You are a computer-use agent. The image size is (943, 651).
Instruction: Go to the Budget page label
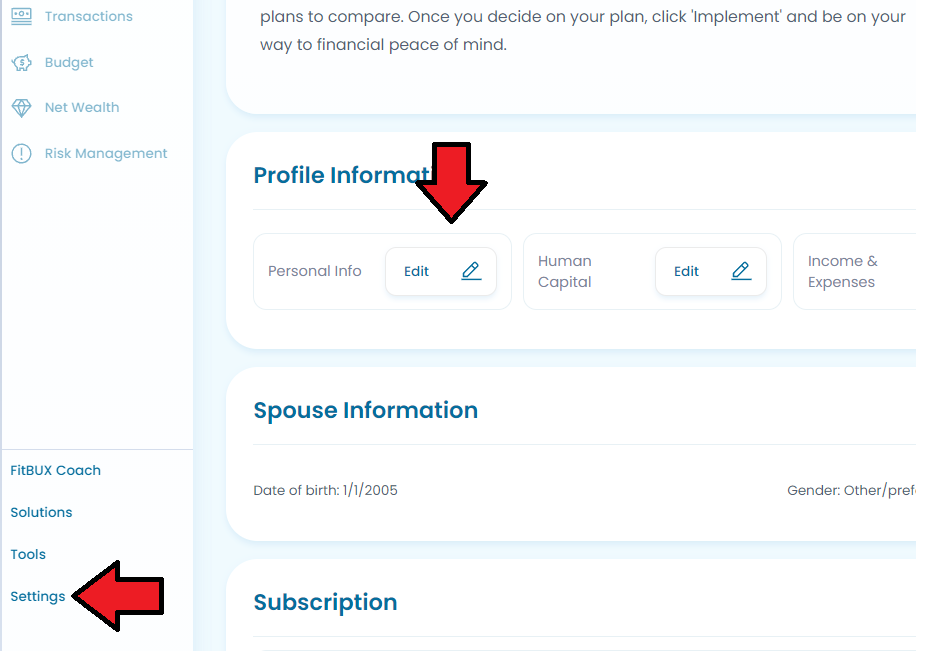point(69,63)
